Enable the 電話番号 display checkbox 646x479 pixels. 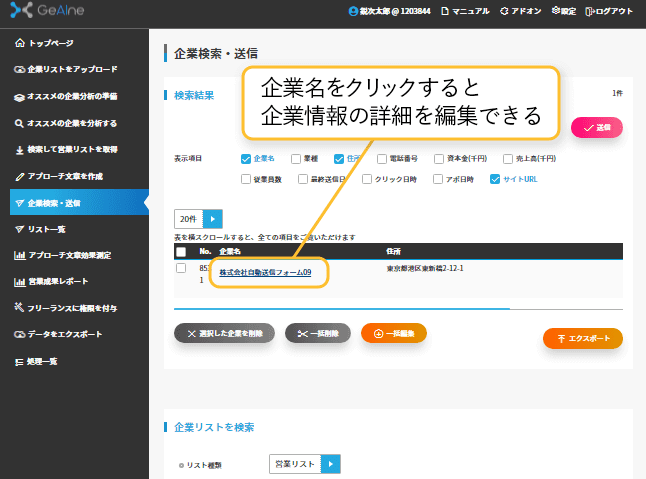[382, 159]
